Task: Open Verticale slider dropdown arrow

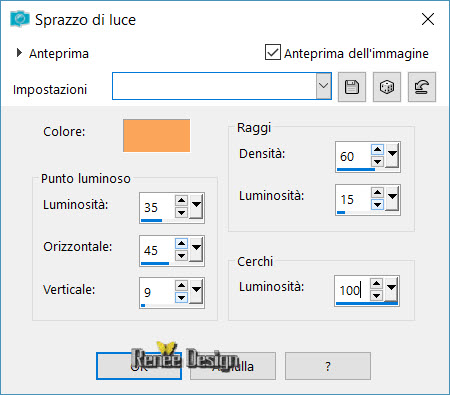Action: tap(196, 291)
